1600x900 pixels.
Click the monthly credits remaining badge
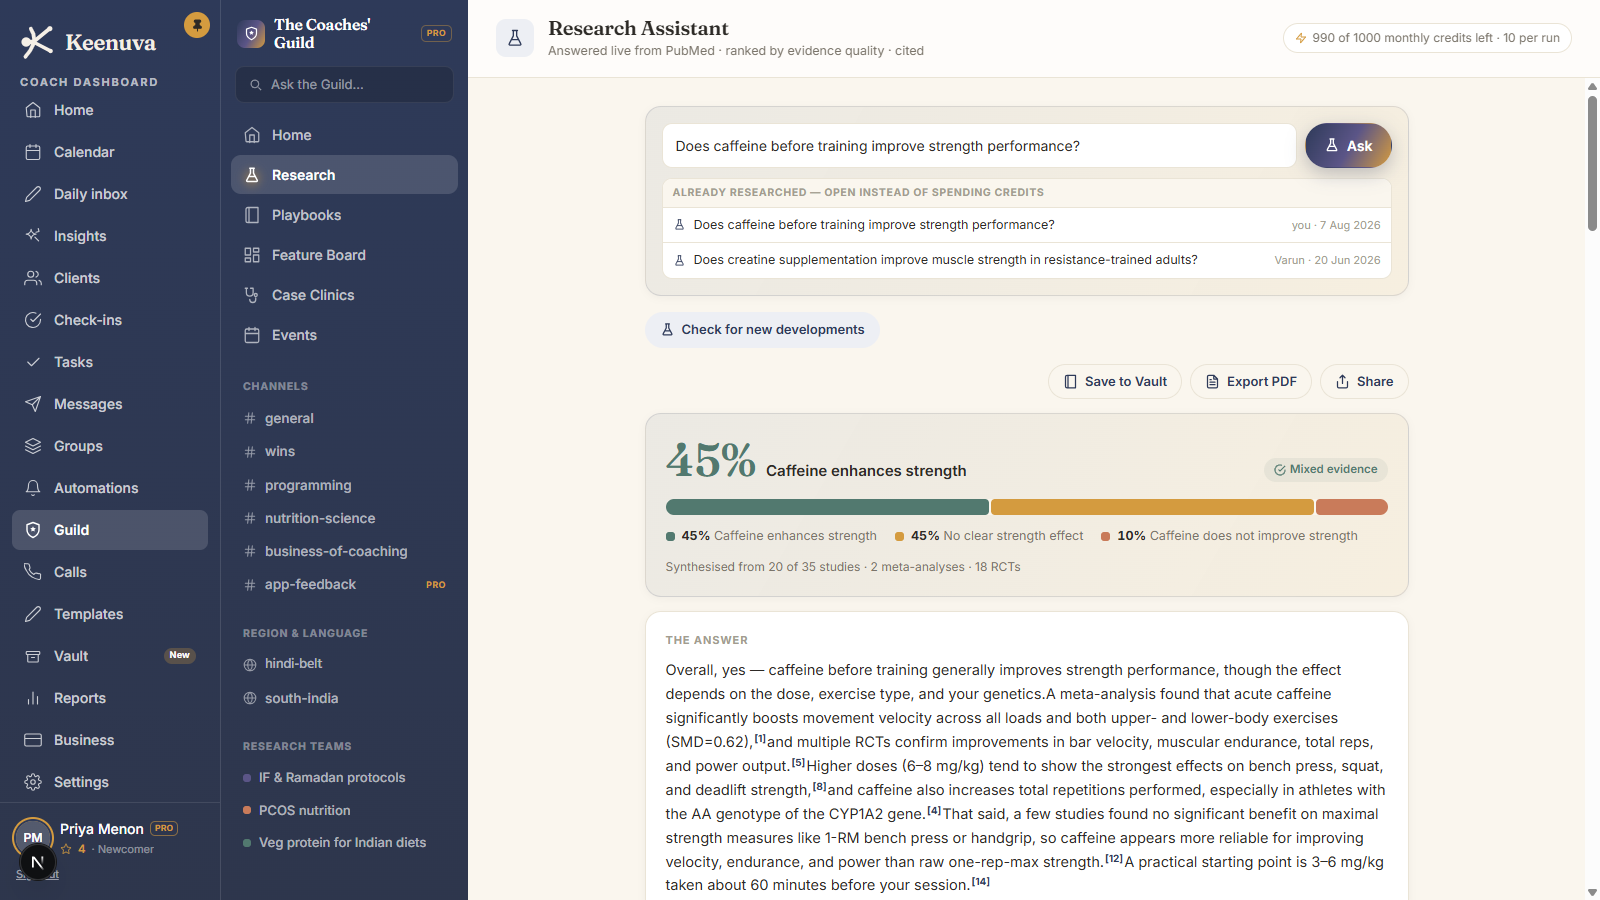coord(1427,38)
